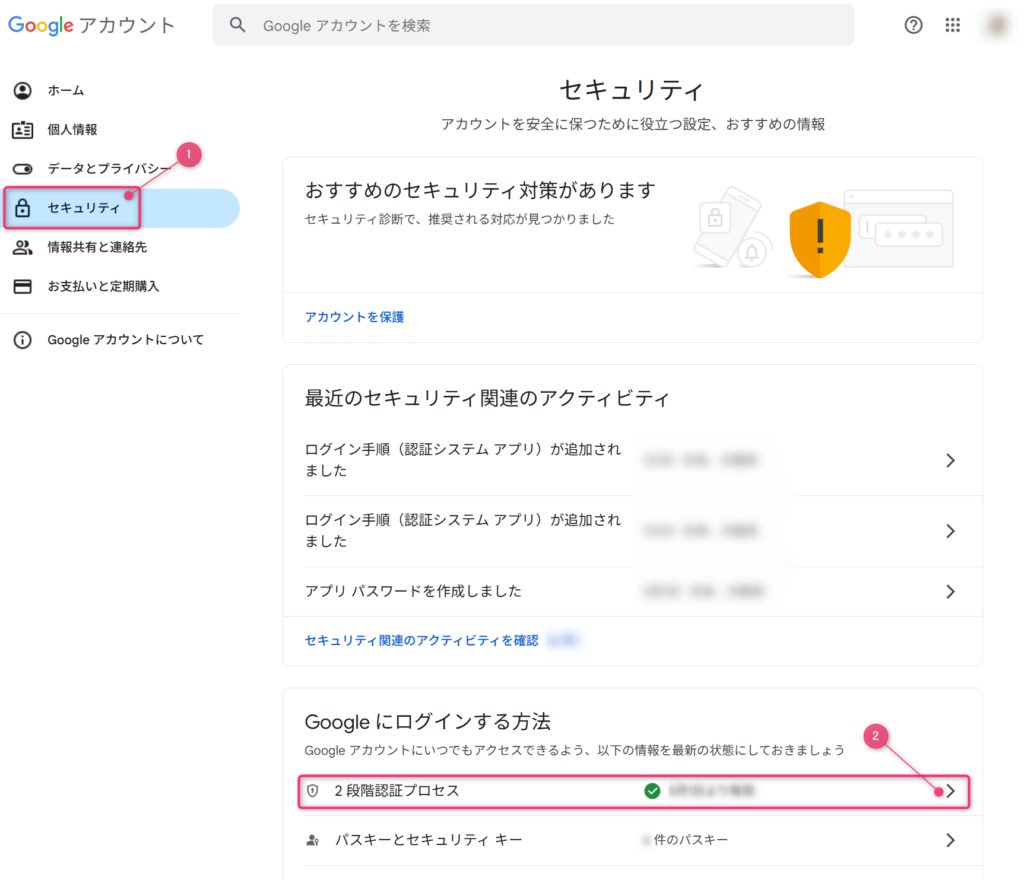Click the shield icon beside 2 段階認証プロセス

313,791
